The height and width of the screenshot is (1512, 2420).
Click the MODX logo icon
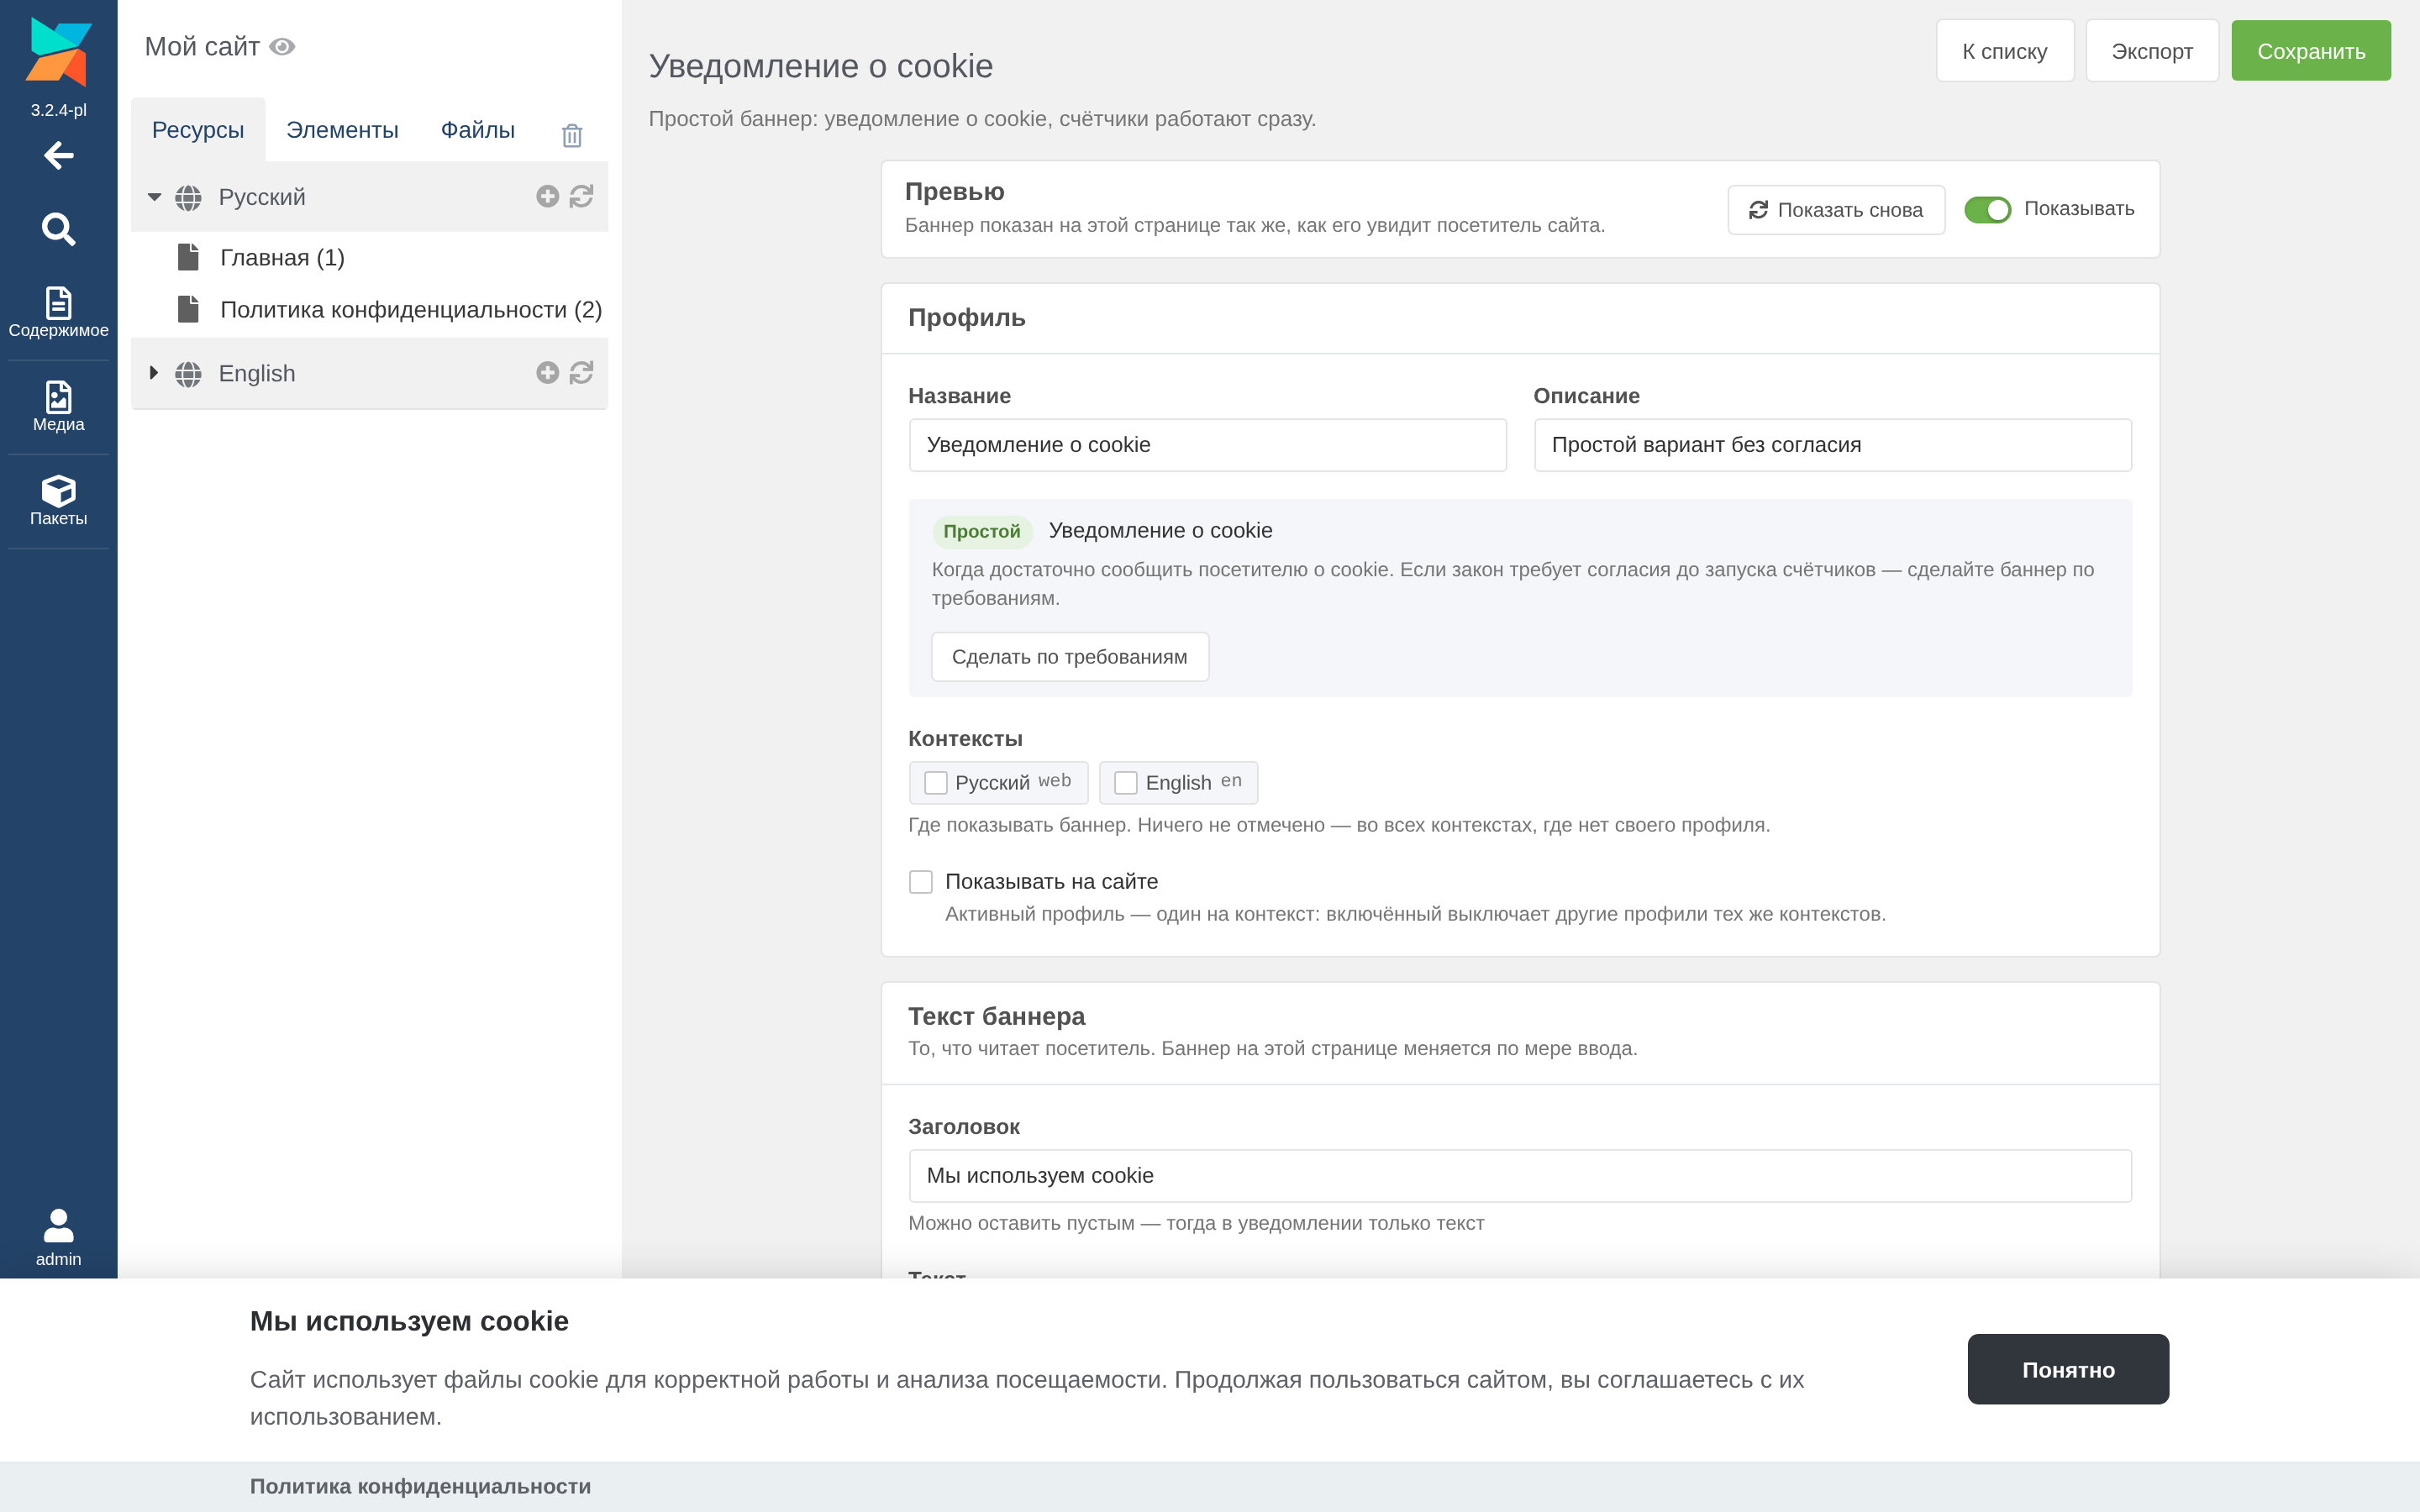tap(59, 52)
